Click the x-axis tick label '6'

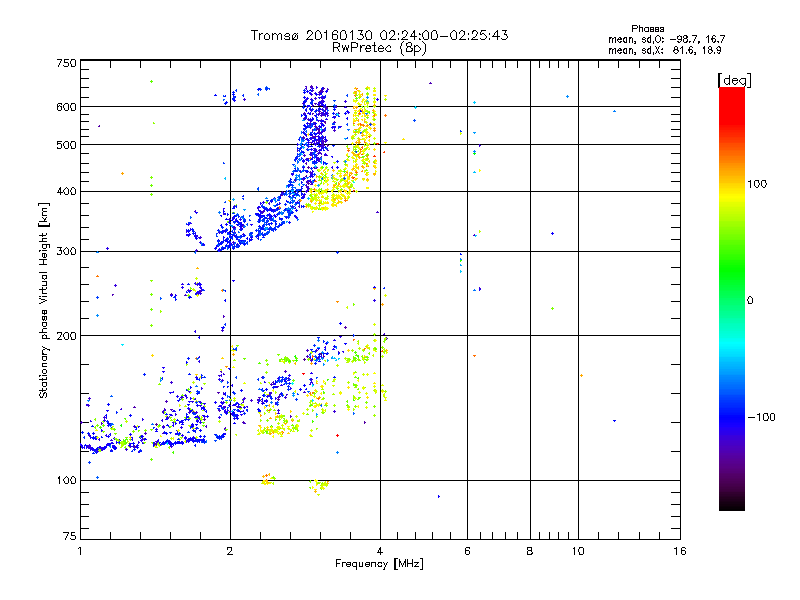[467, 551]
